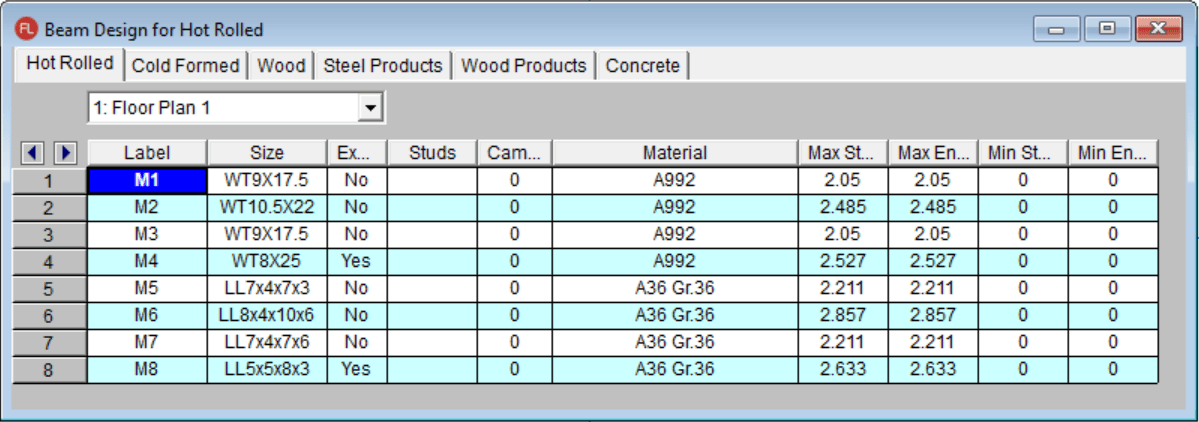This screenshot has height=422, width=1199.
Task: Click the left scroll arrow icon
Action: pyautogui.click(x=32, y=153)
